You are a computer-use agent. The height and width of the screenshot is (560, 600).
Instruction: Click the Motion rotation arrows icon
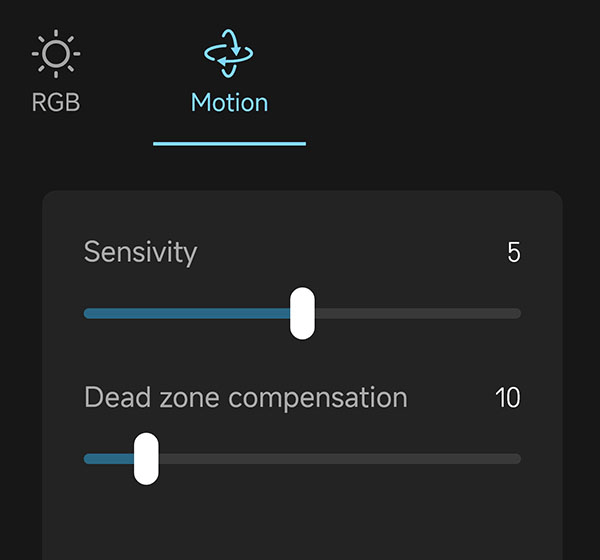tap(229, 53)
